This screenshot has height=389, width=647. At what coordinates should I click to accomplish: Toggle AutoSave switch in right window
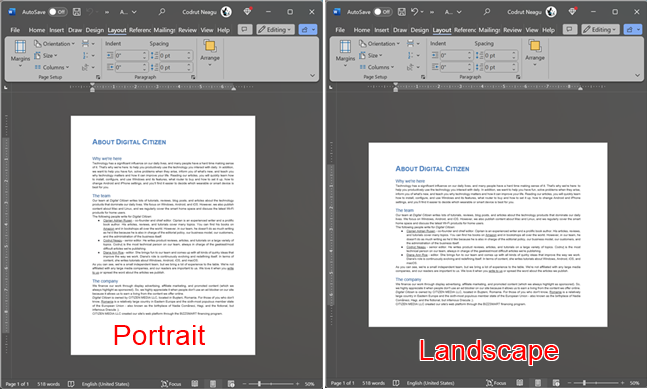coord(383,12)
